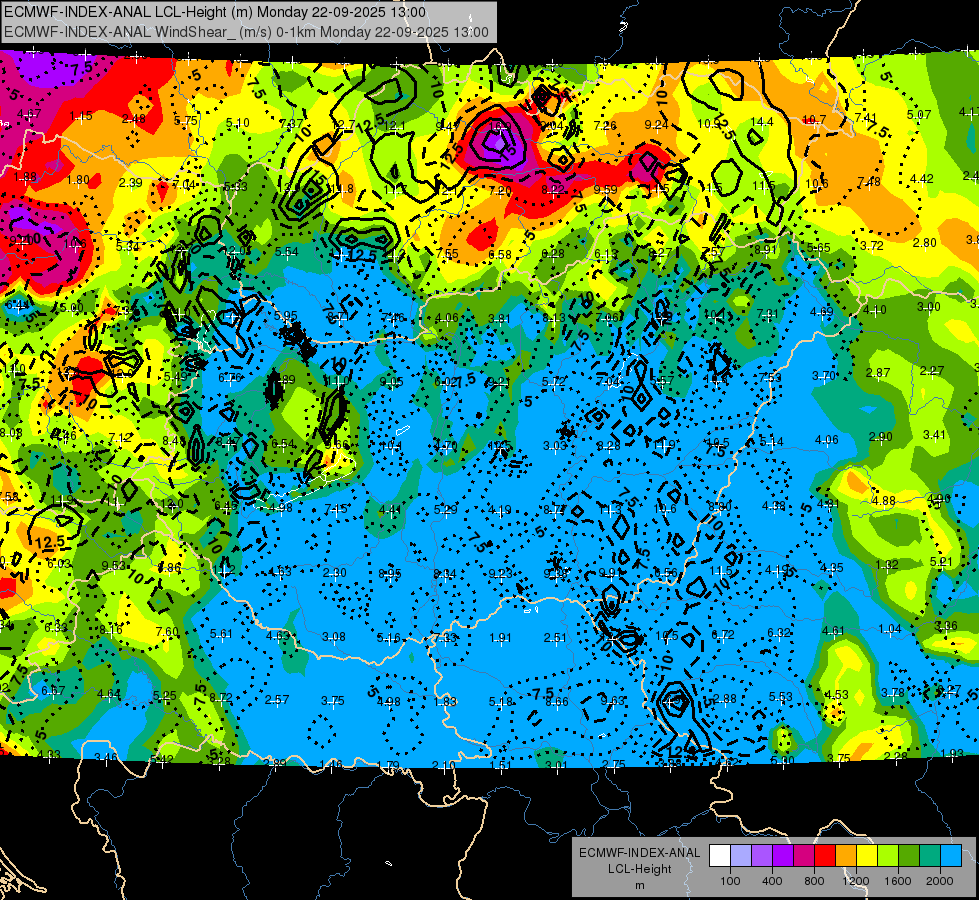The width and height of the screenshot is (979, 900).
Task: Click the yellow legend swatch
Action: (x=867, y=856)
